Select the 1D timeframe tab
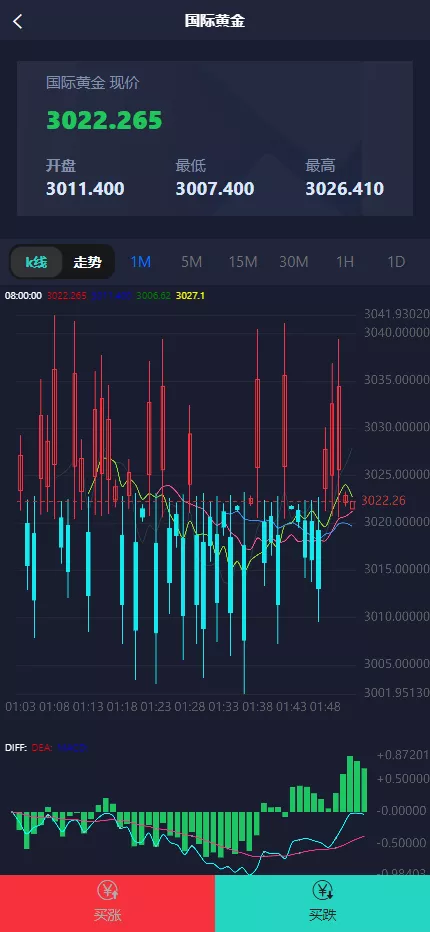Viewport: 430px width, 932px height. (396, 262)
